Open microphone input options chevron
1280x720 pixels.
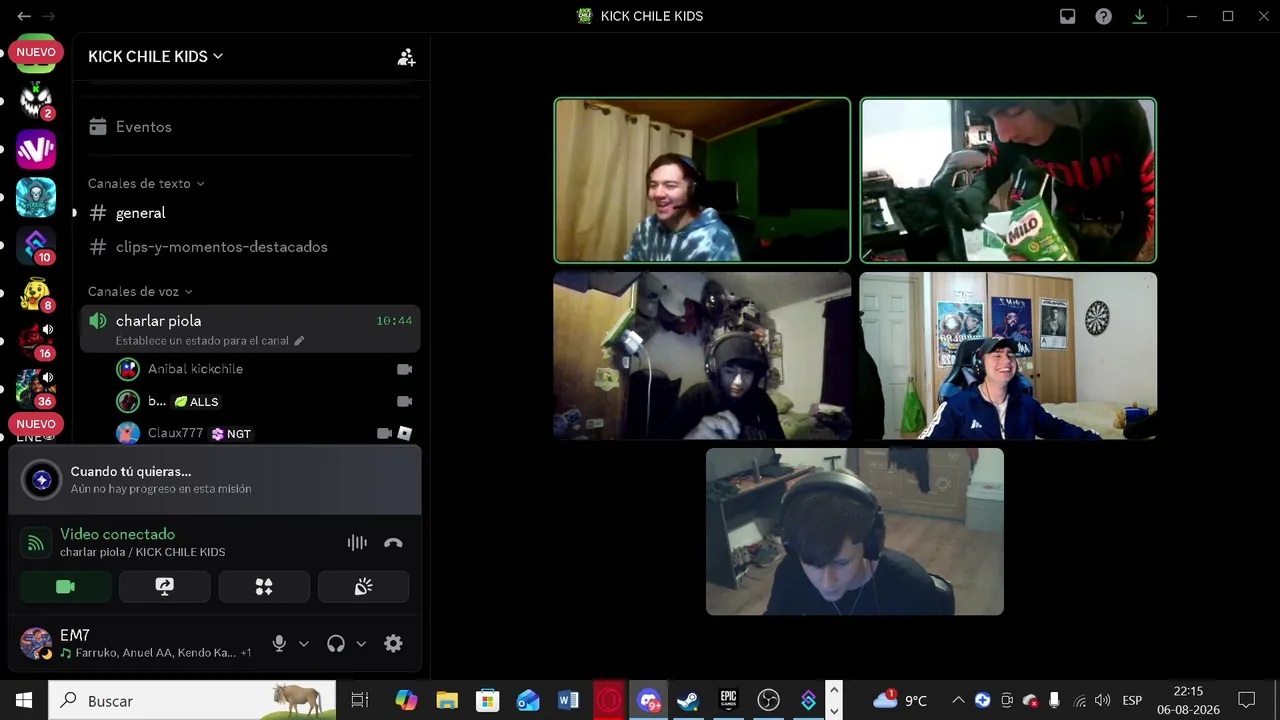click(x=304, y=644)
